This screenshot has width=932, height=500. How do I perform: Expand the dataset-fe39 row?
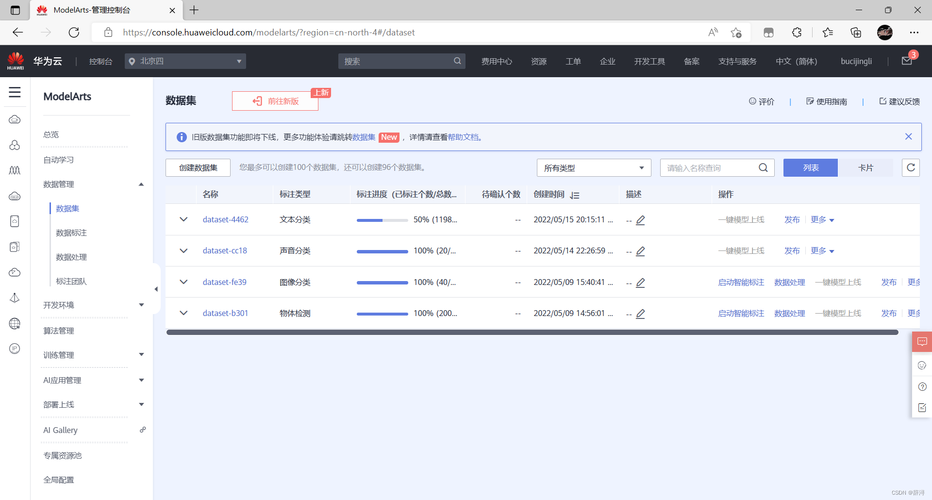[183, 282]
